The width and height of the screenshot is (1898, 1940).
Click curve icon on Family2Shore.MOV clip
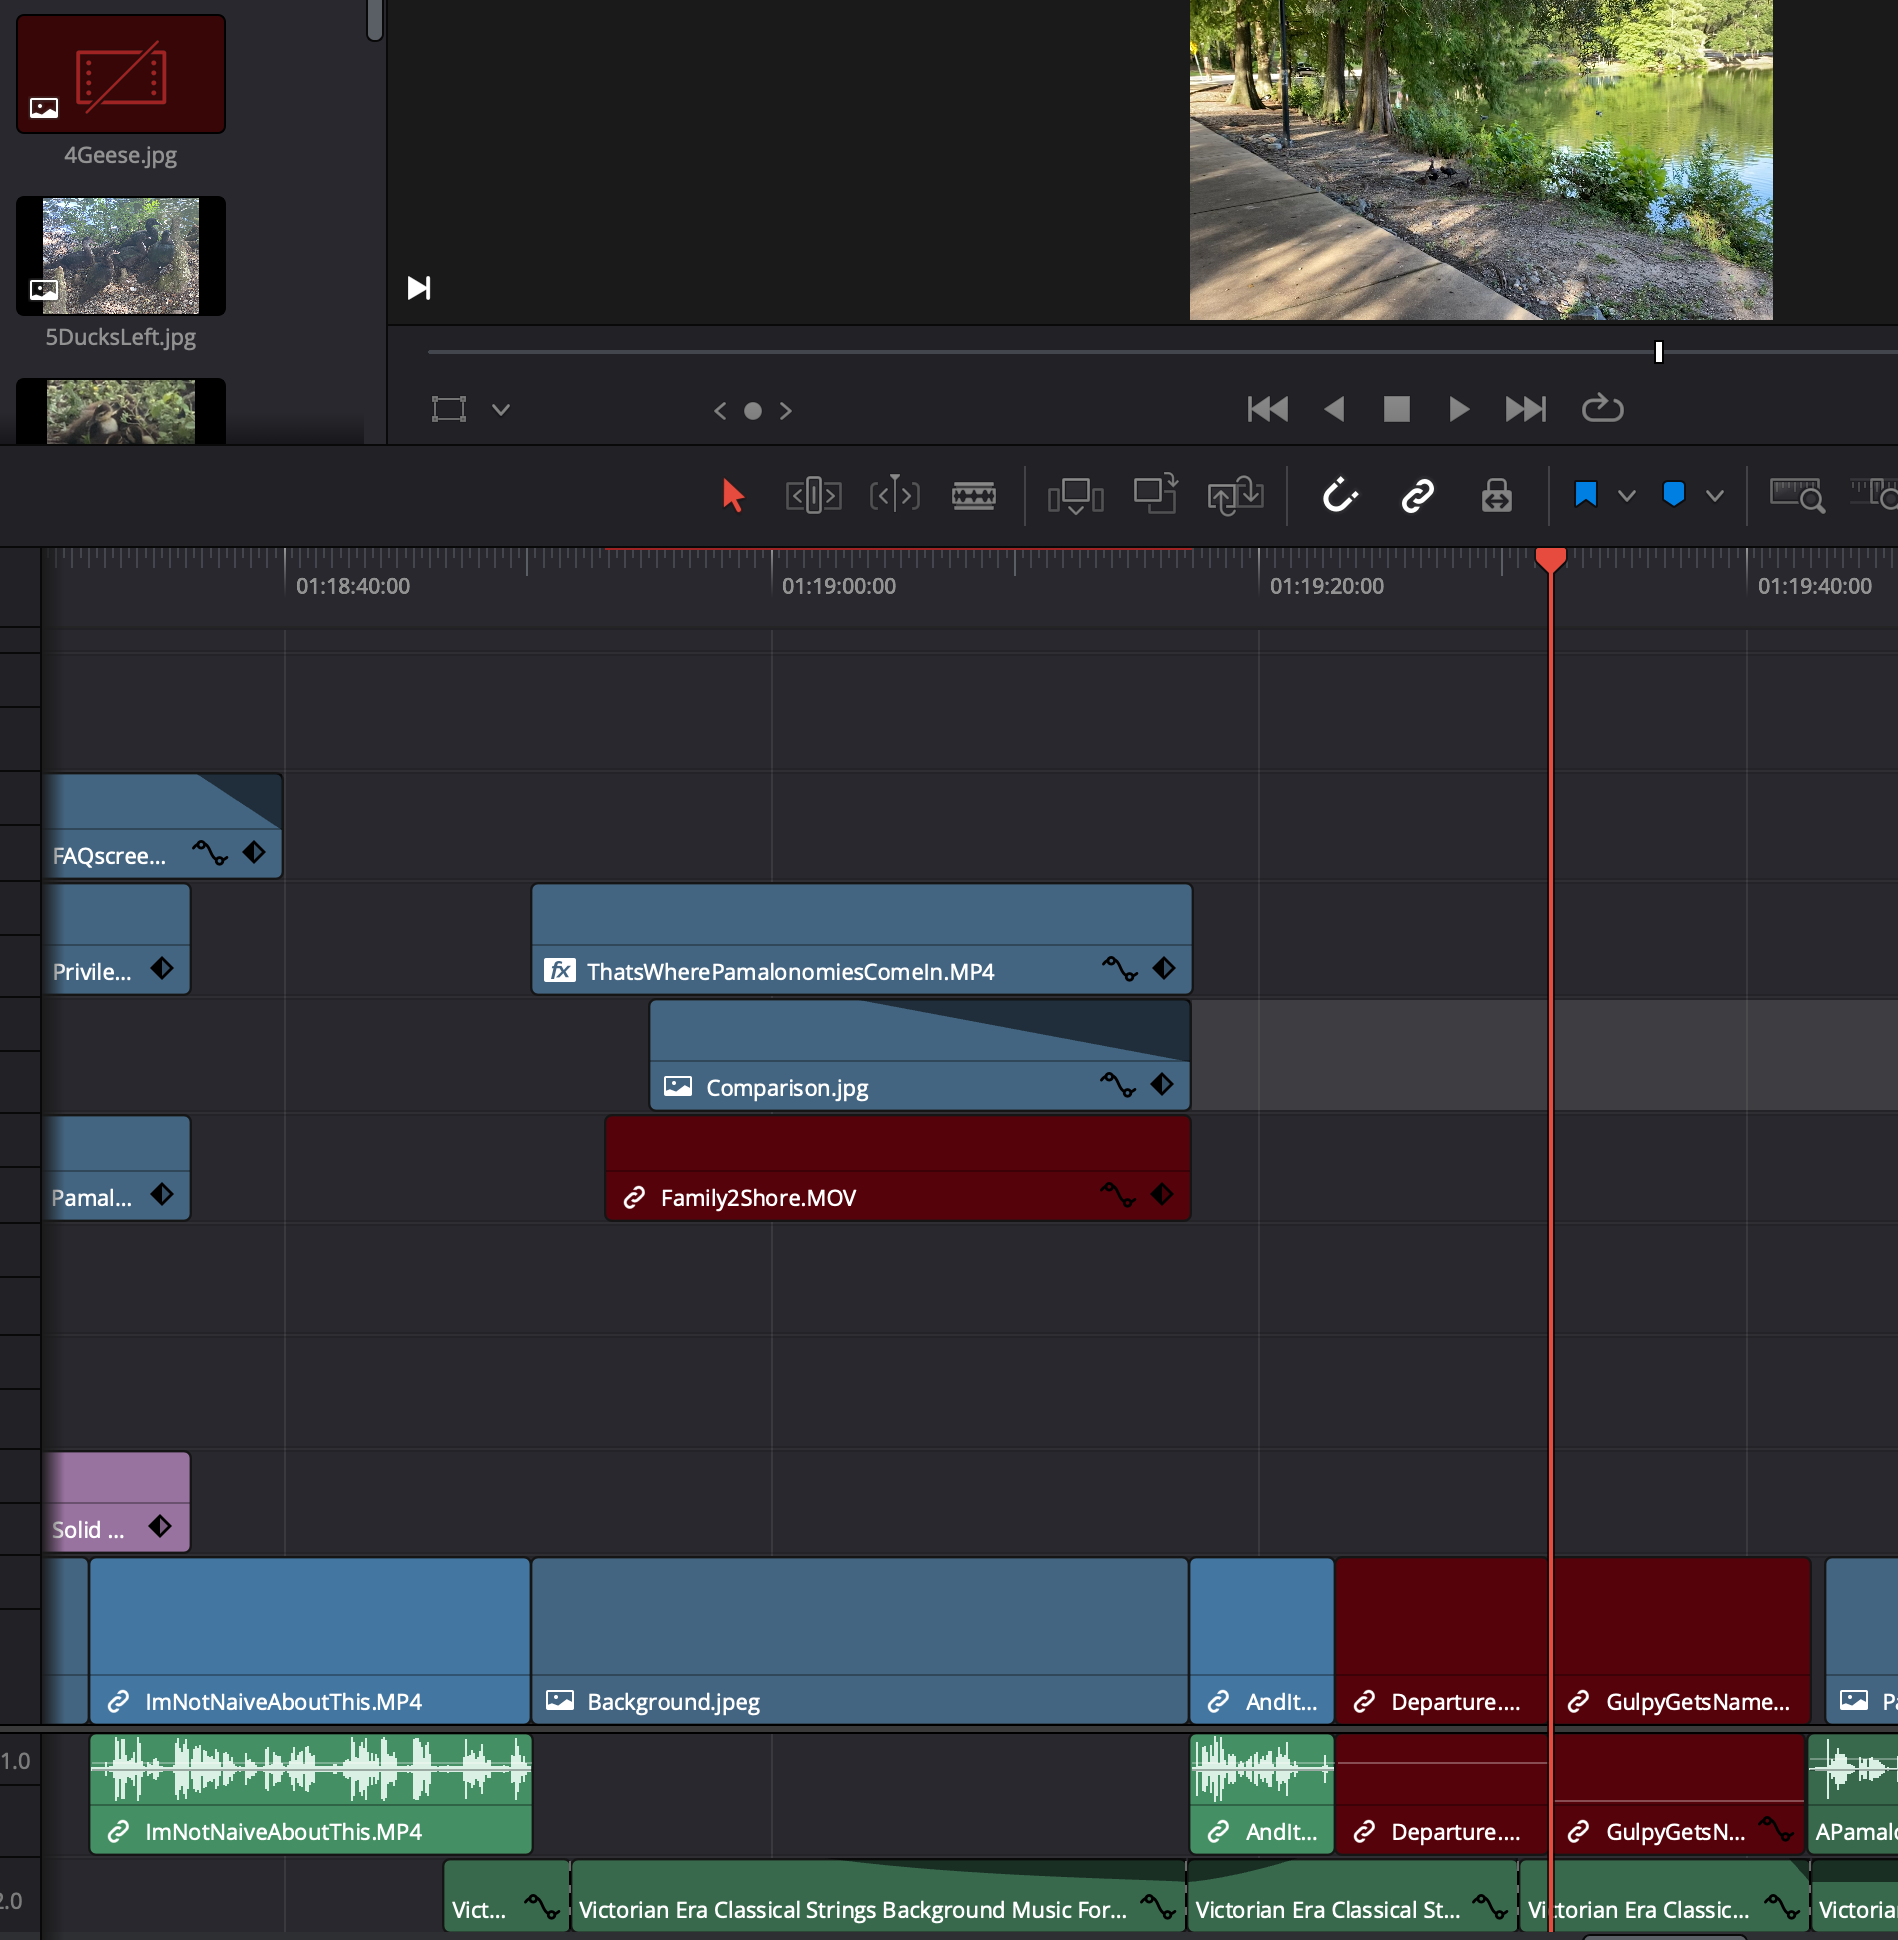(x=1118, y=1195)
